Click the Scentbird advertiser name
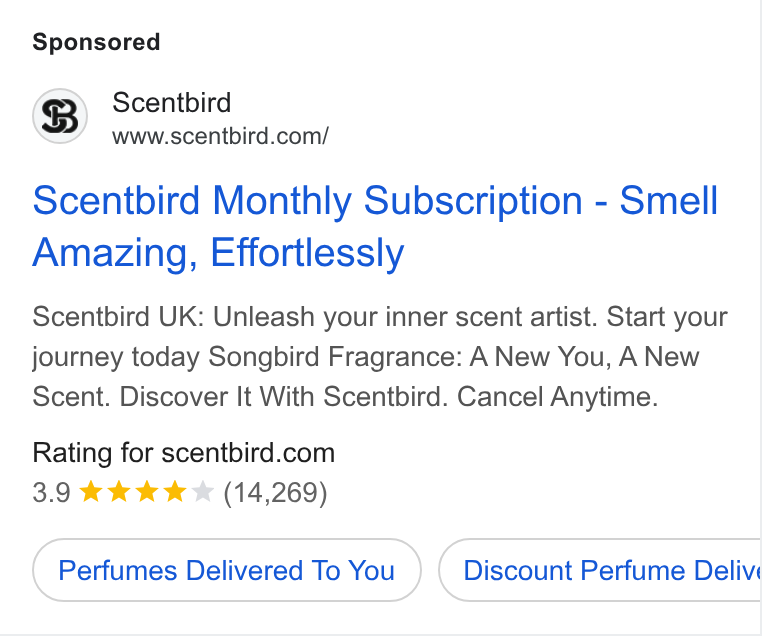The width and height of the screenshot is (762, 636). (x=172, y=103)
